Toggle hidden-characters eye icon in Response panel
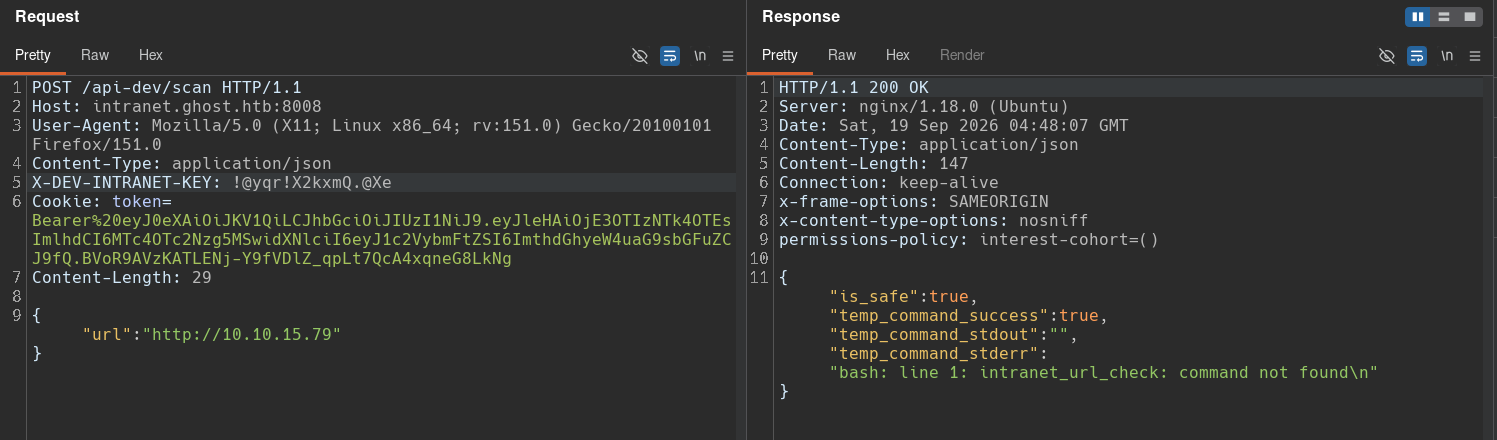Screen dimensions: 1497x440 coord(1387,56)
